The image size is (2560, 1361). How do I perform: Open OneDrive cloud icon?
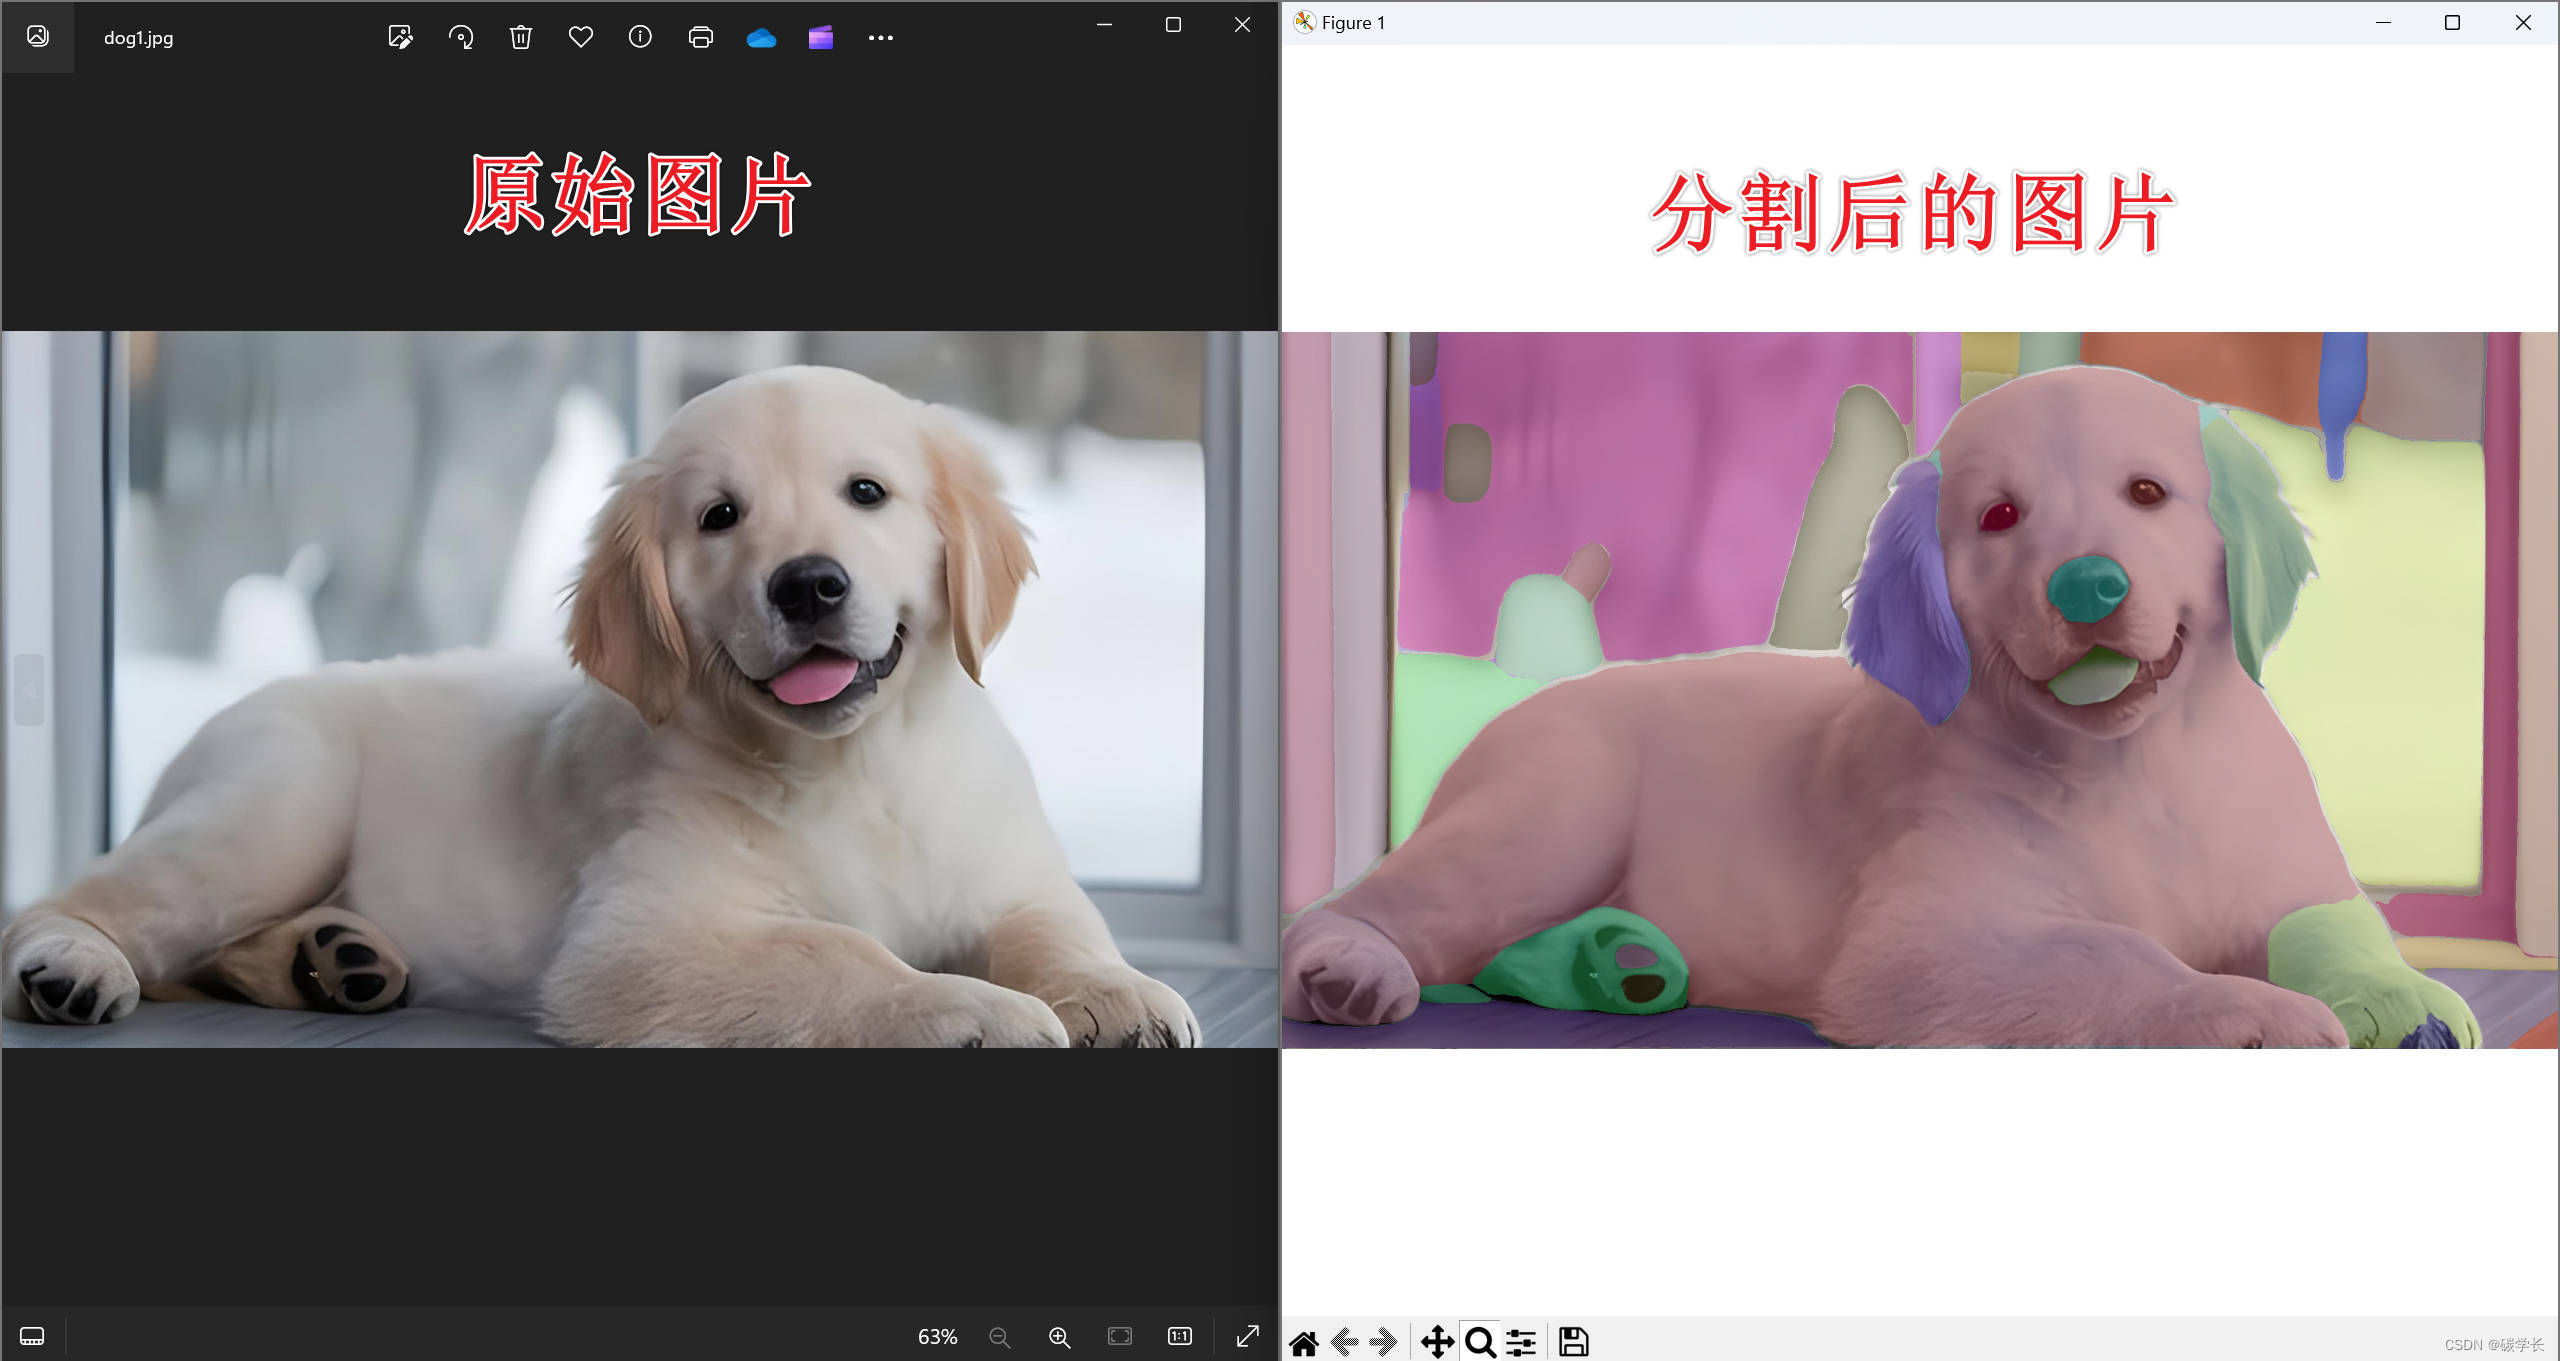761,38
